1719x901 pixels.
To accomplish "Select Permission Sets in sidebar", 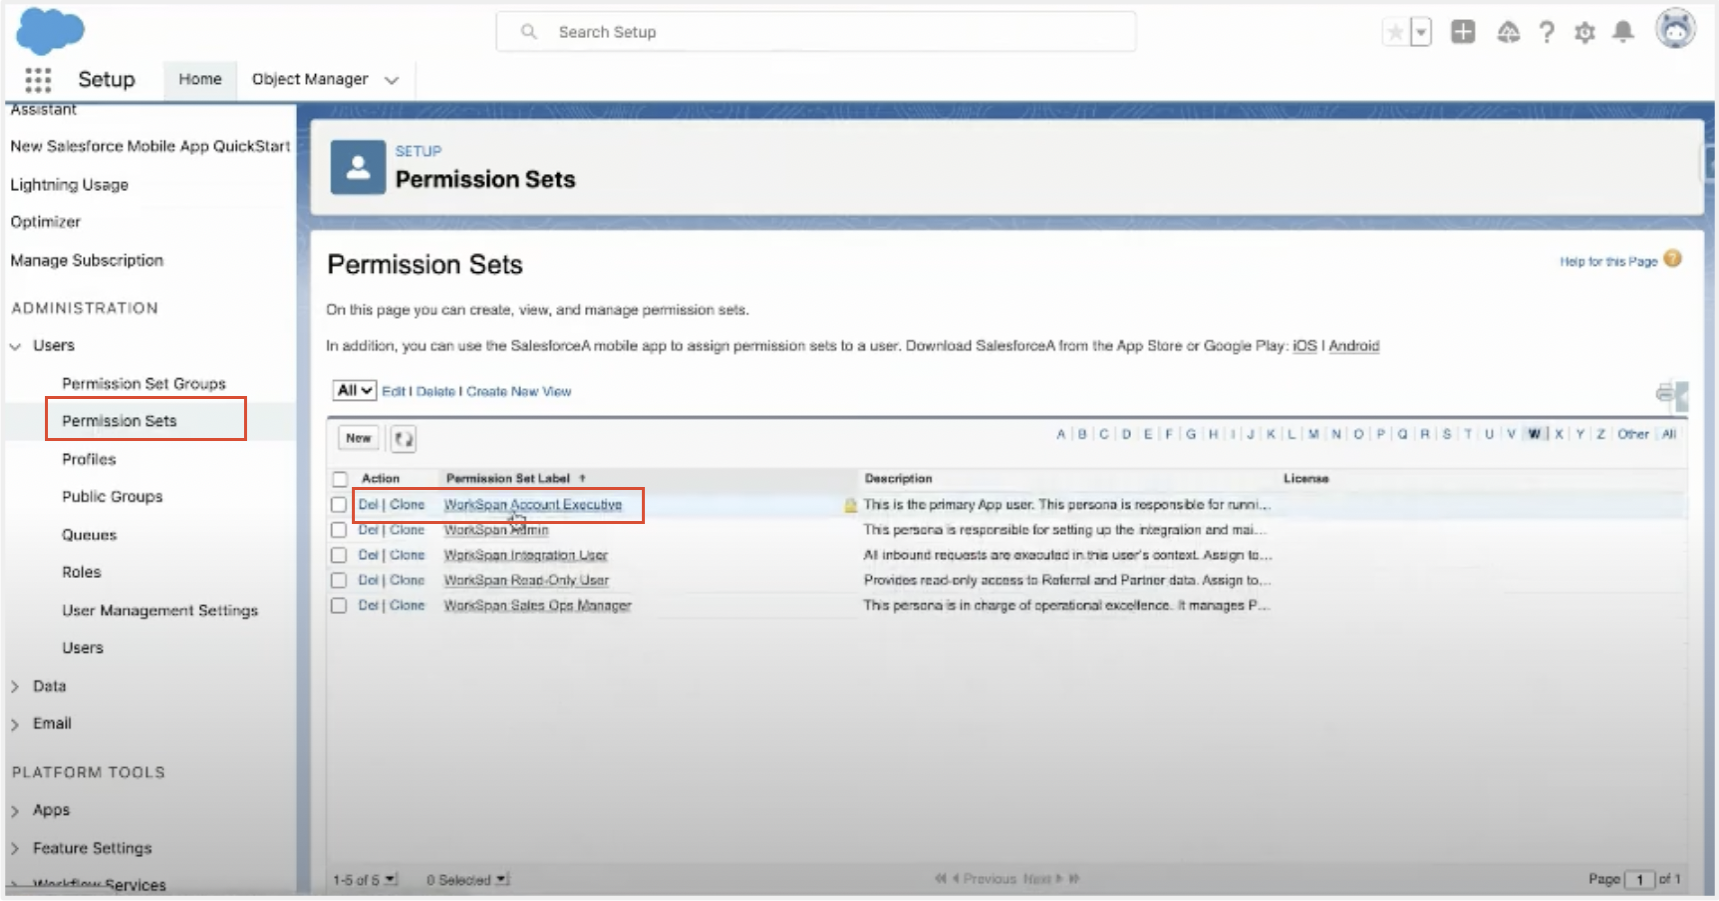I will (119, 421).
